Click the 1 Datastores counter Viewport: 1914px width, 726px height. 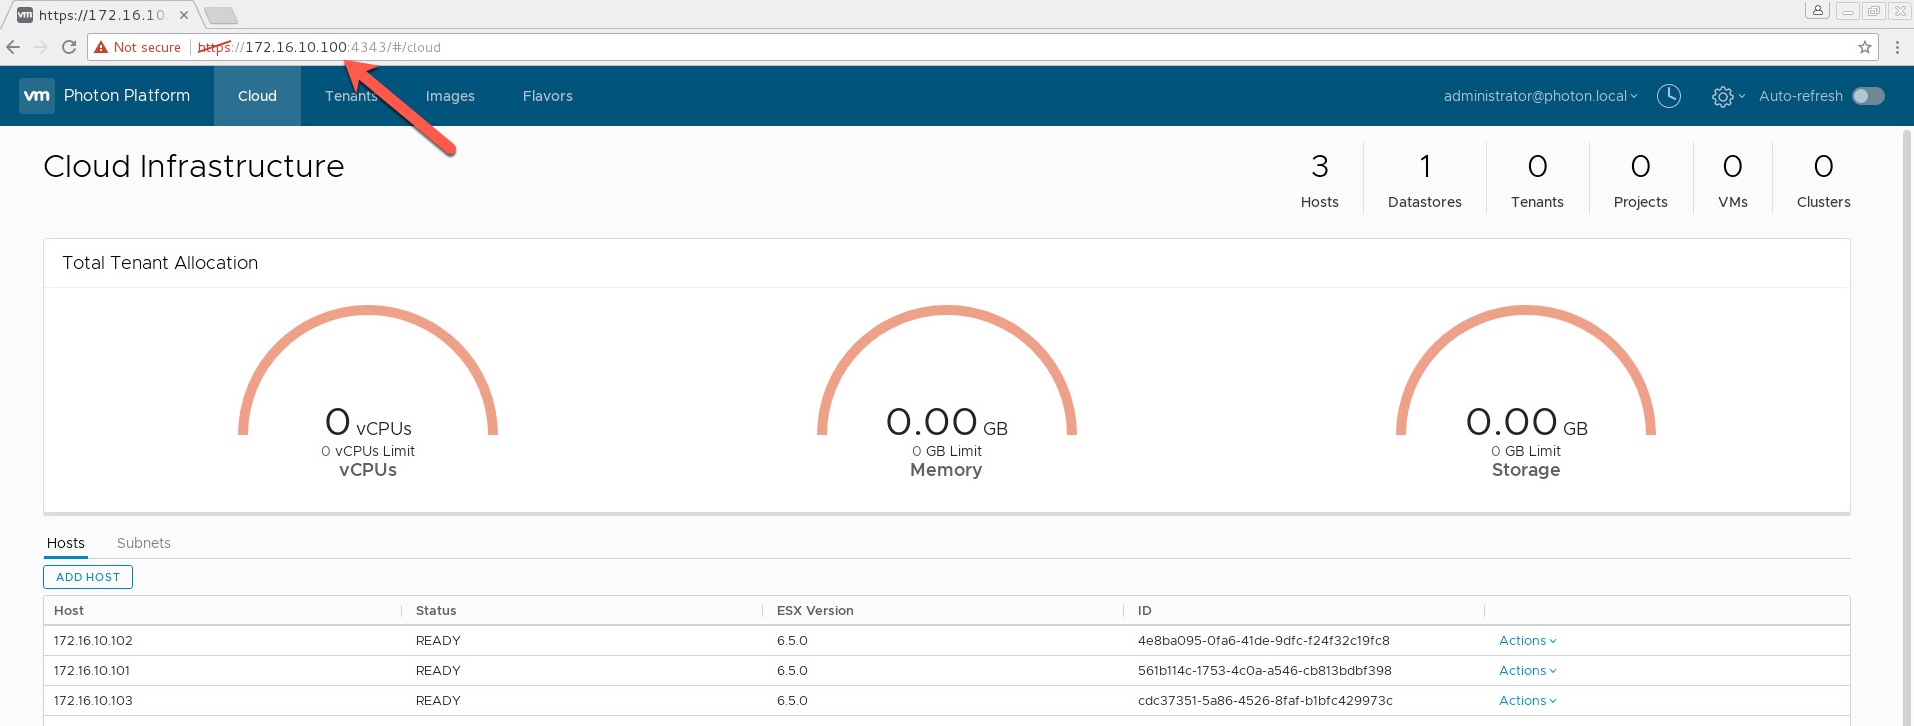point(1425,180)
